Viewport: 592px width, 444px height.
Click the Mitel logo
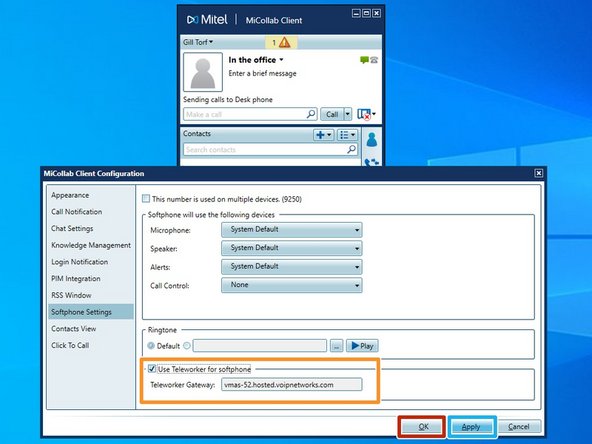[x=207, y=20]
